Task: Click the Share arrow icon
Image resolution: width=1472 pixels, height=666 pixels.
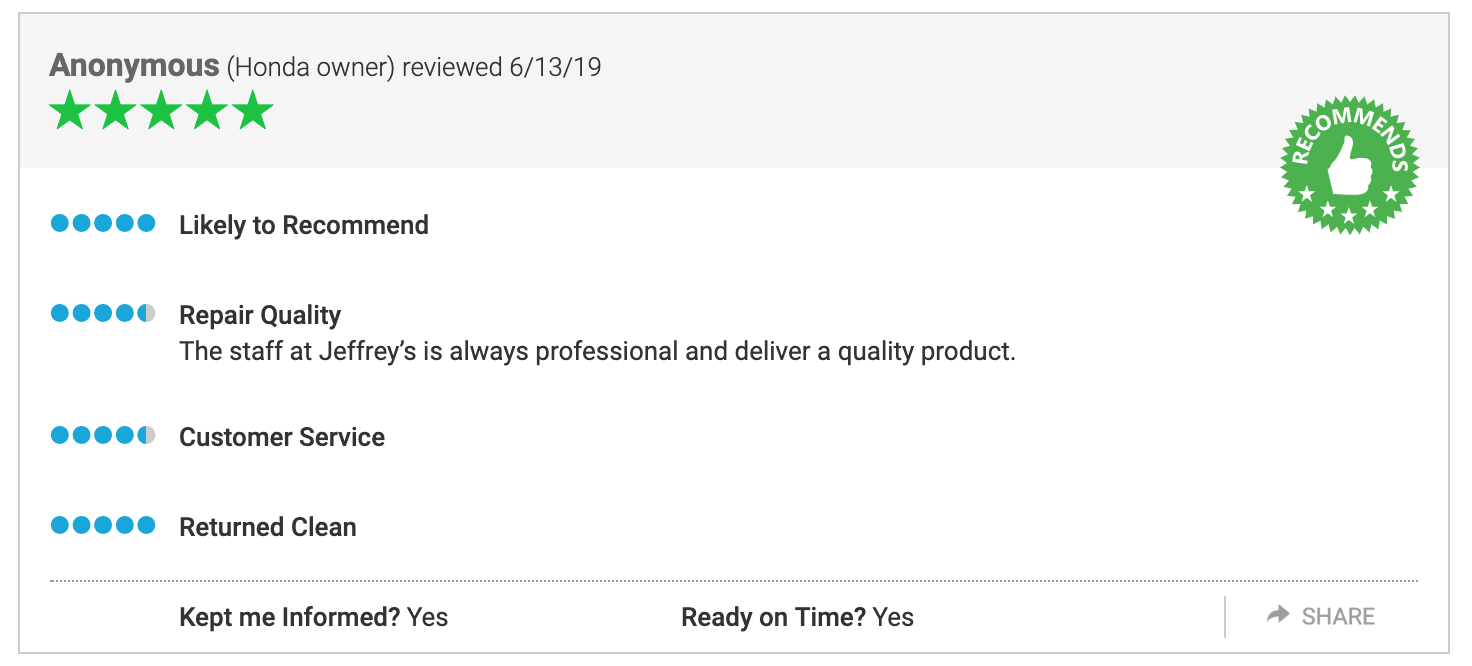Action: point(1278,615)
